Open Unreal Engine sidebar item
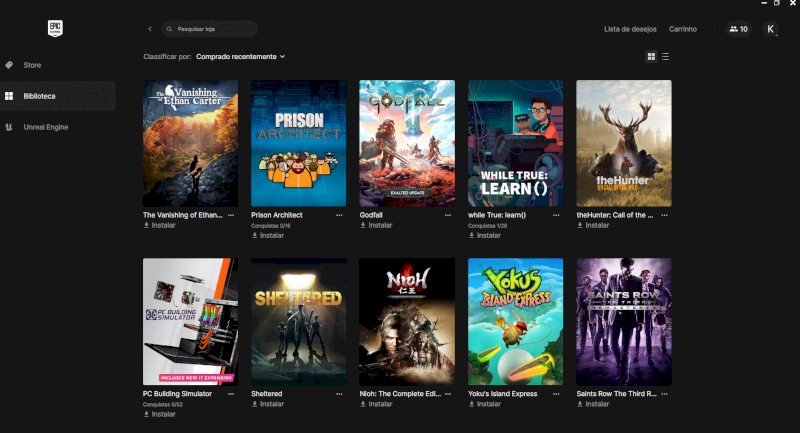Screen dimensions: 800x433 click(45, 127)
